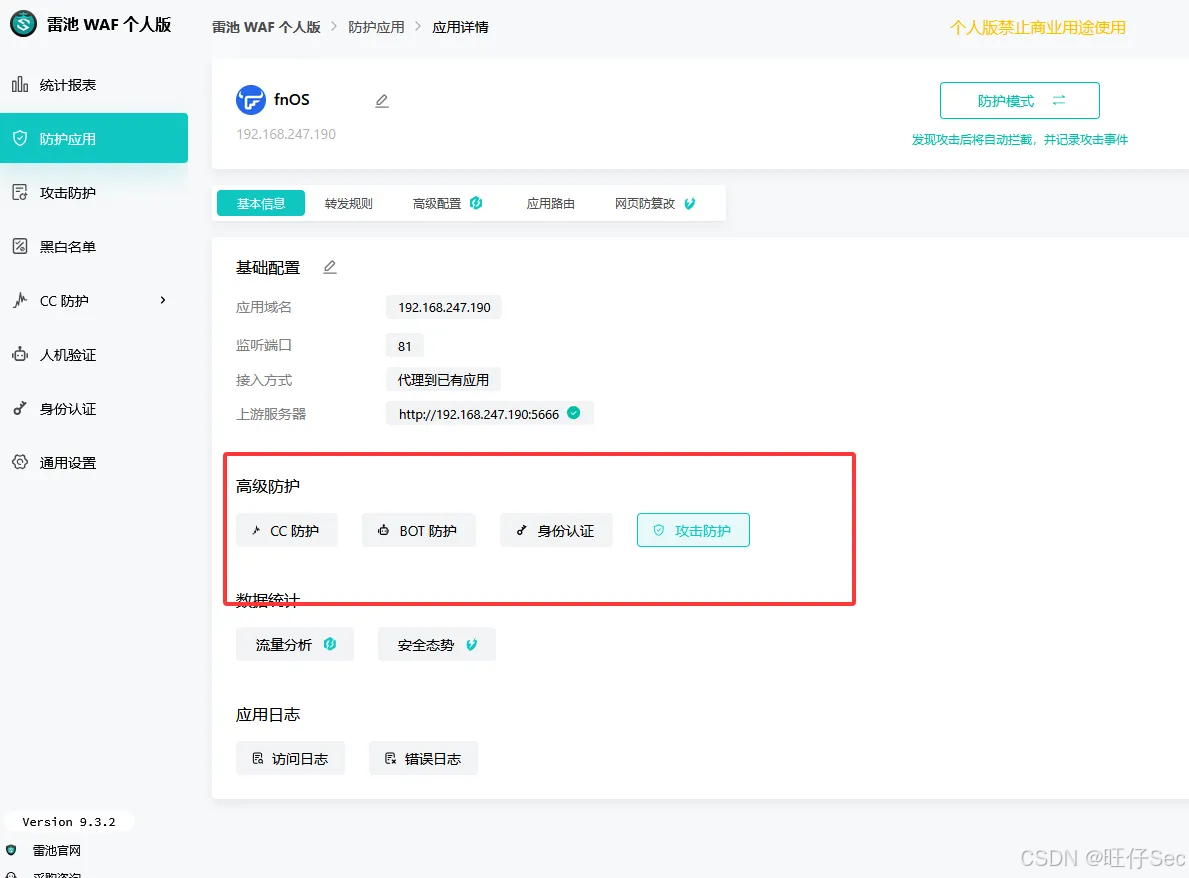Toggle the 防护模式 switch button
The height and width of the screenshot is (878, 1189).
click(x=1019, y=100)
